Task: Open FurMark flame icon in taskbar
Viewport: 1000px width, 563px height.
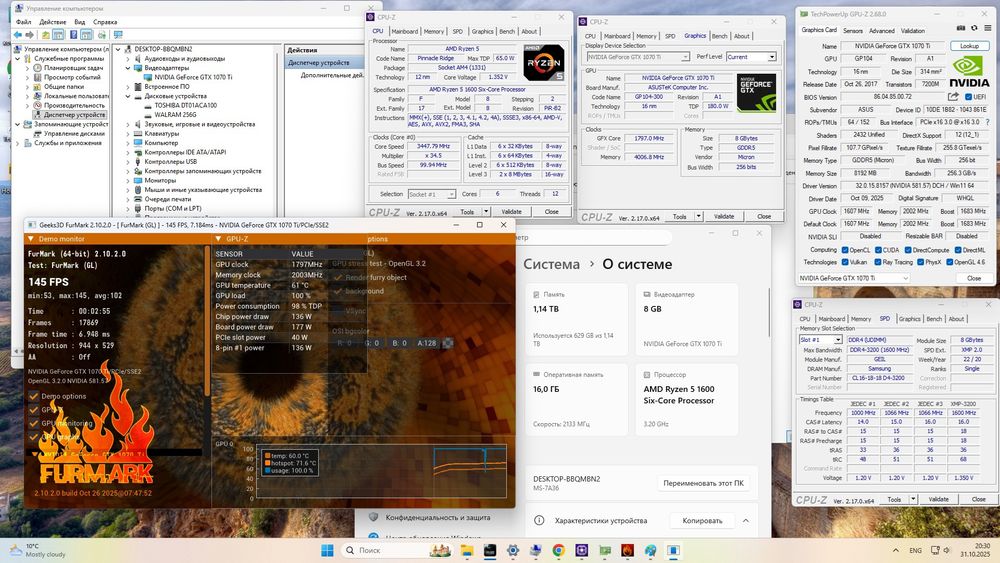Action: [628, 550]
